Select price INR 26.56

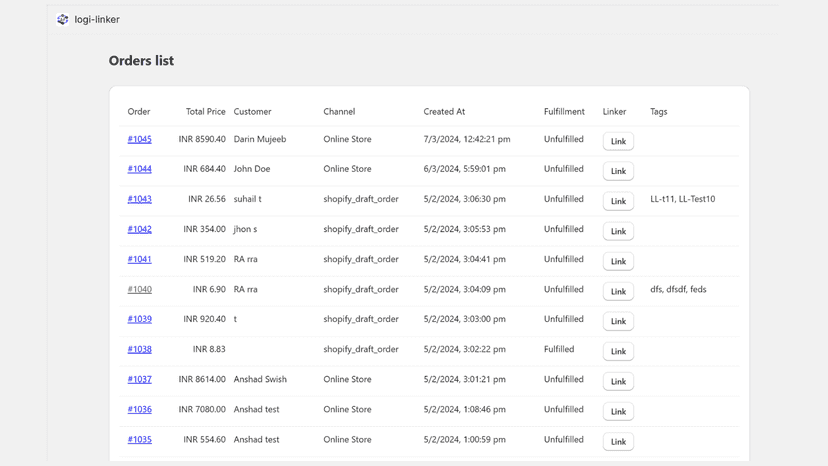point(206,199)
